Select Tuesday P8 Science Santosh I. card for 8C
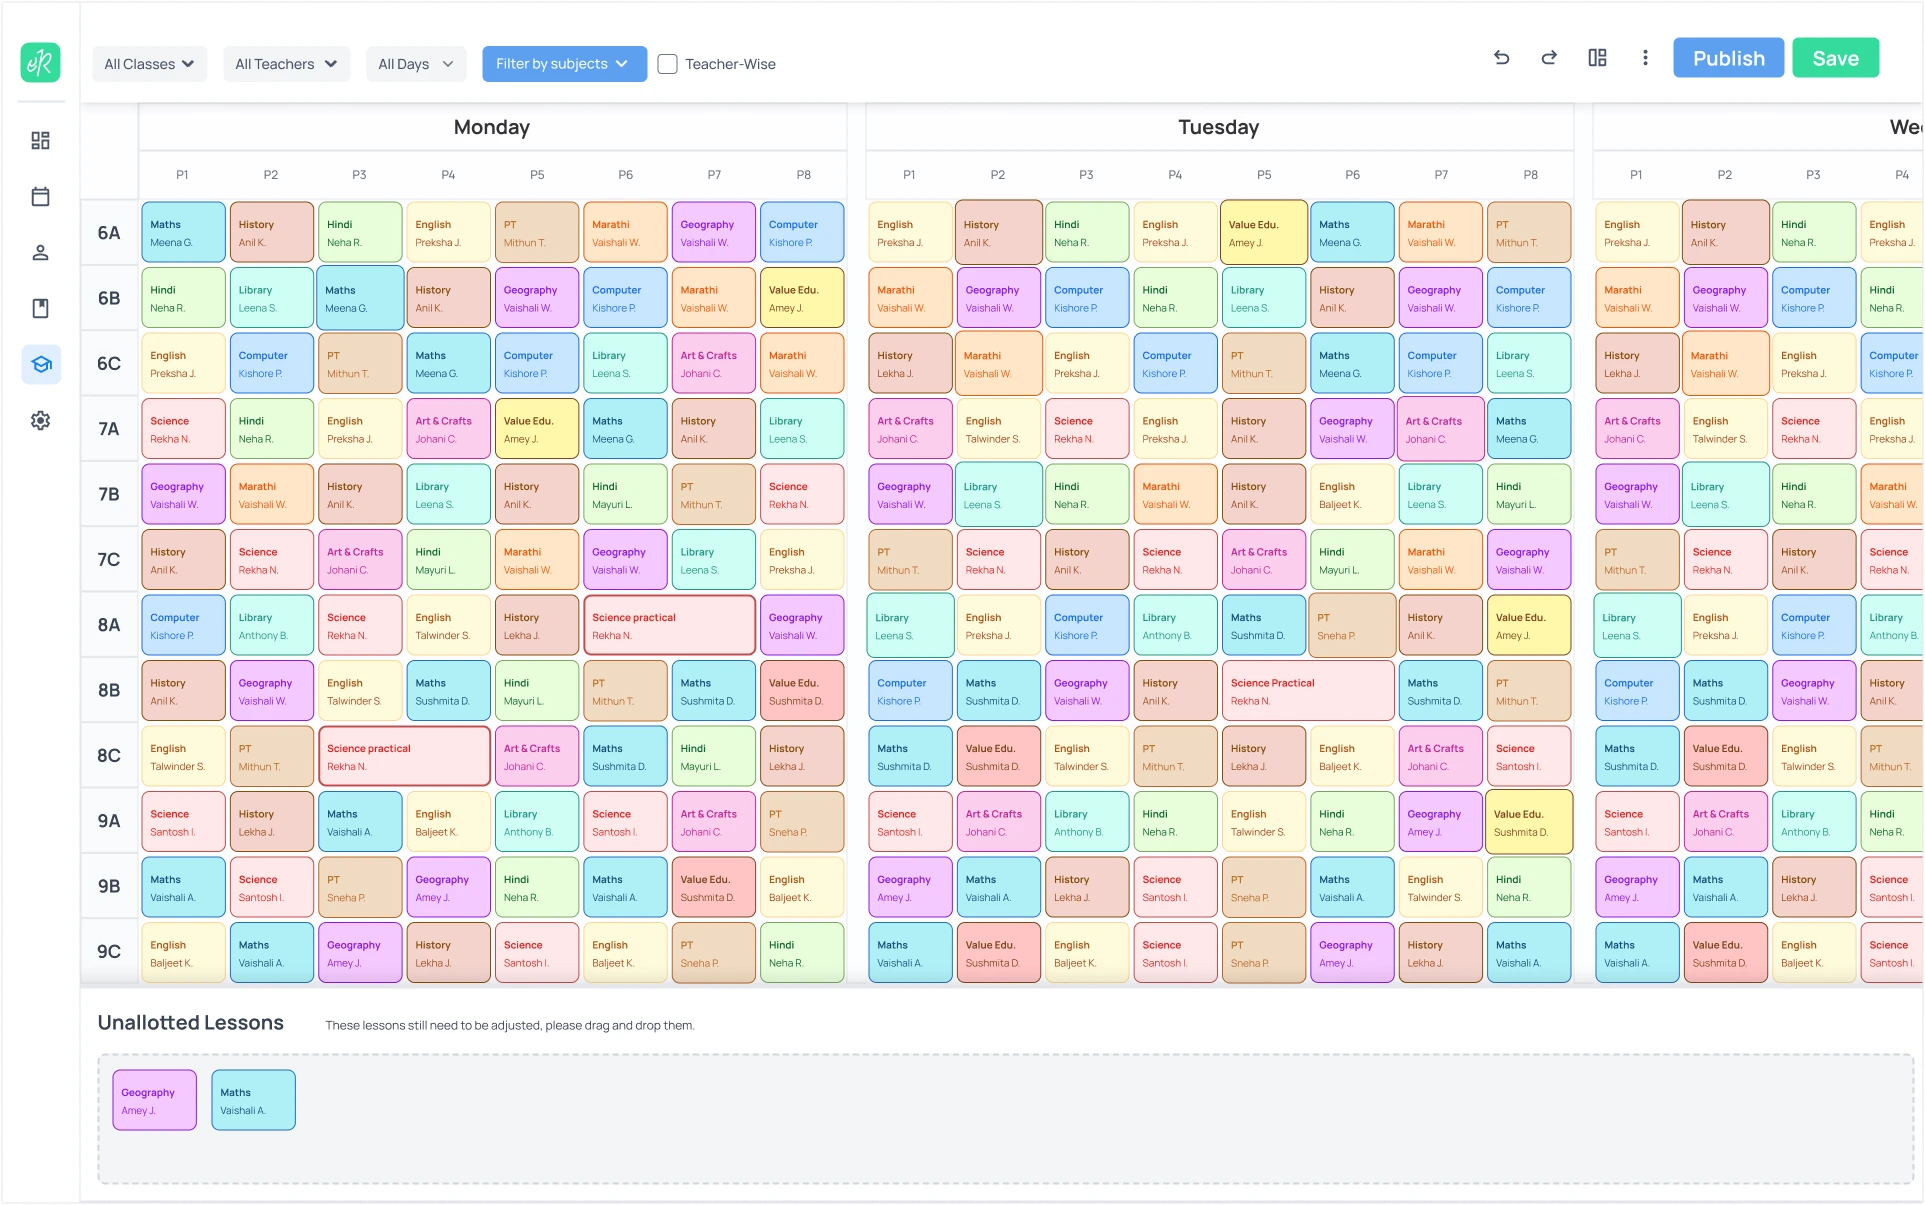1925x1205 pixels. click(x=1529, y=756)
